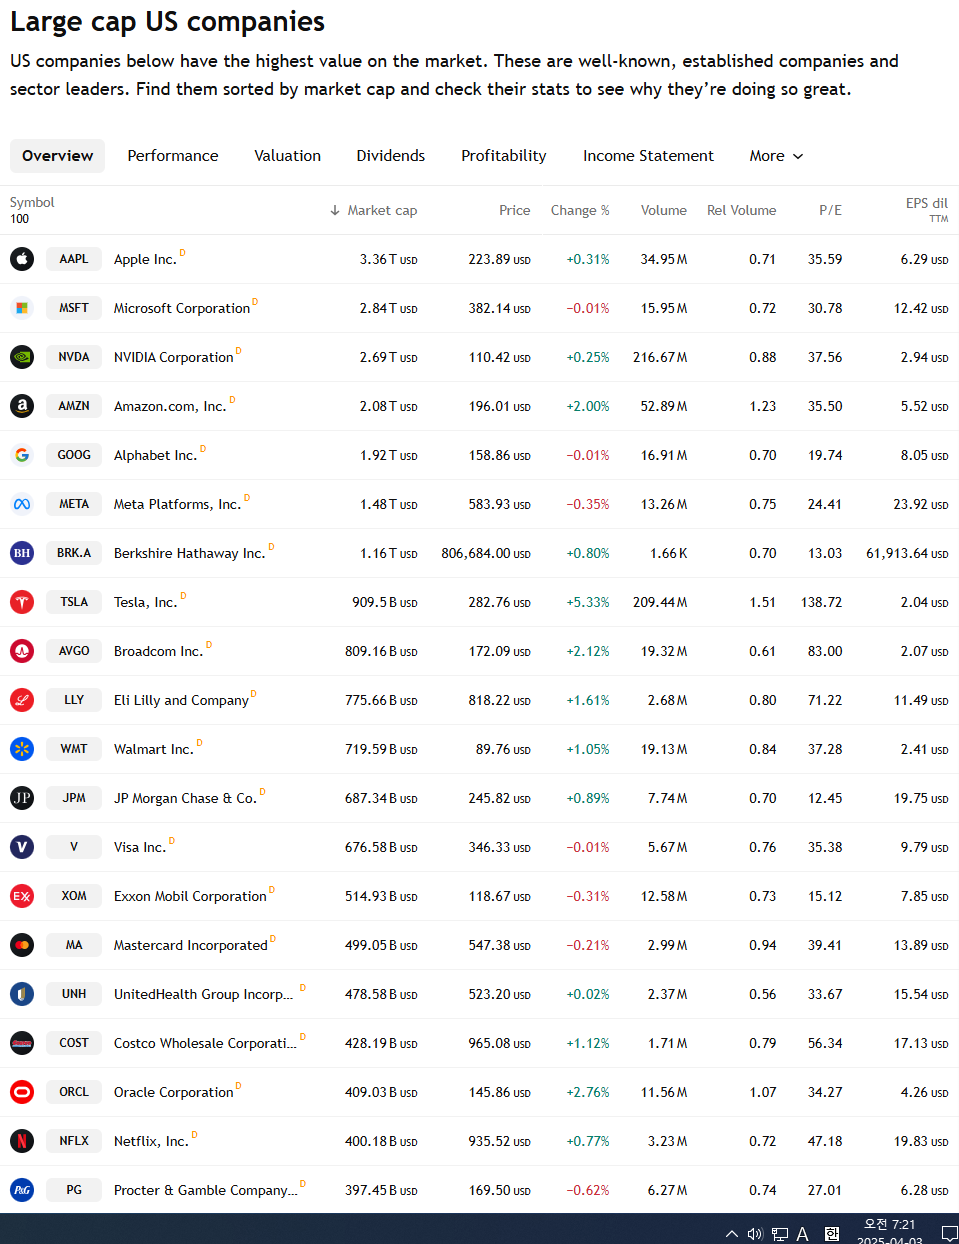
Task: Open the BRK.A ticker symbol
Action: click(74, 553)
